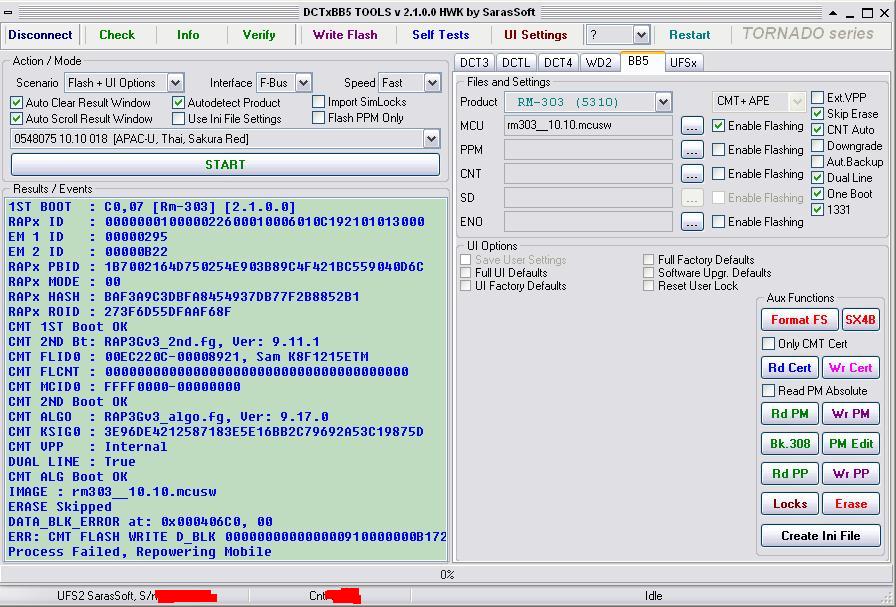Click the Disconnect toolbar button

pyautogui.click(x=40, y=35)
